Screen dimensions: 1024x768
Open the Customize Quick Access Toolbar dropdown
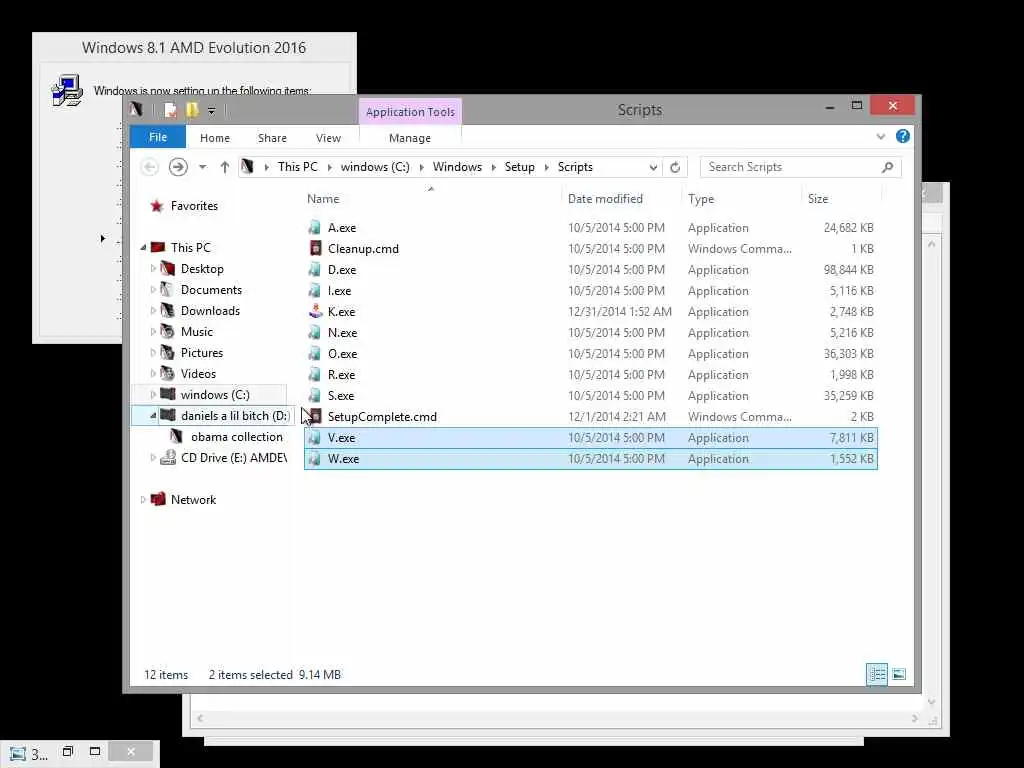pos(212,111)
